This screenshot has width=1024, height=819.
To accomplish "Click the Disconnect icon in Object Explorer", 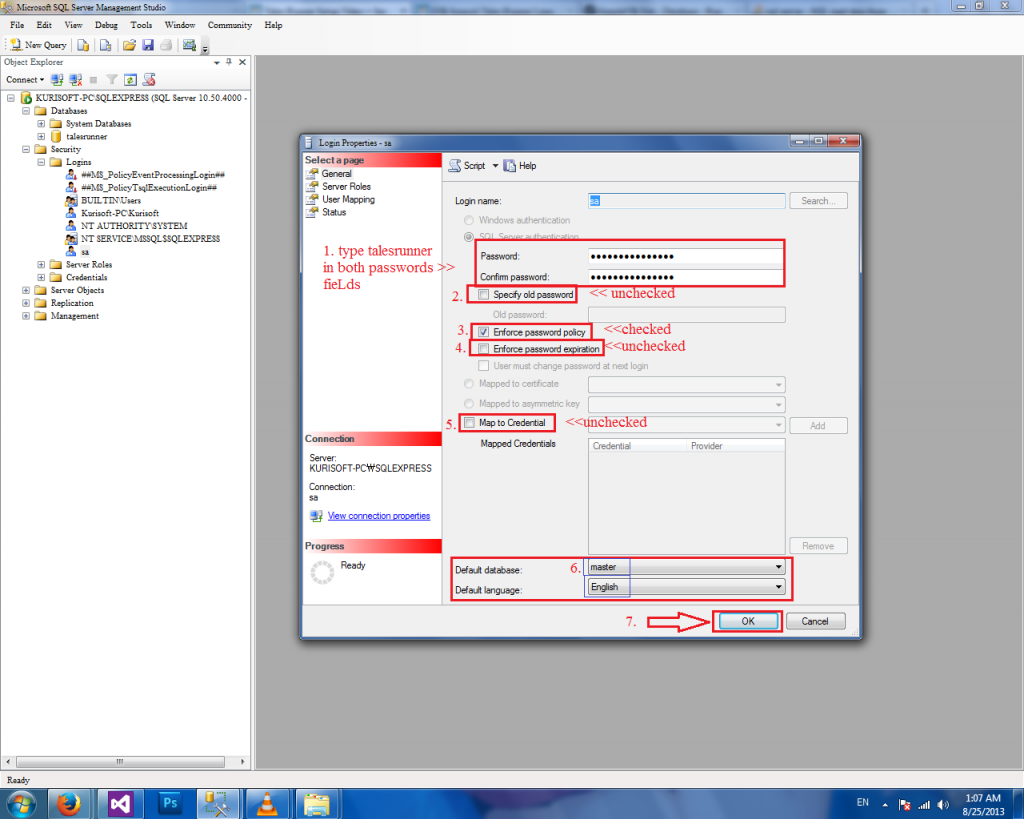I will 75,79.
